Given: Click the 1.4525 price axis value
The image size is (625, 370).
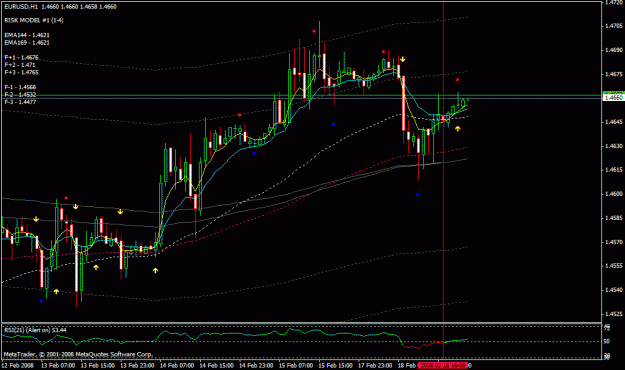Looking at the screenshot, I should (x=614, y=314).
